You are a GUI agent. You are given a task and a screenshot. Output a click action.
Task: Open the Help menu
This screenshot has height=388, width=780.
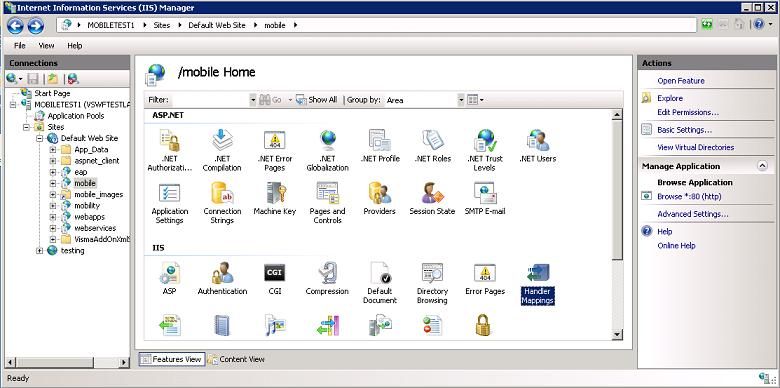74,46
